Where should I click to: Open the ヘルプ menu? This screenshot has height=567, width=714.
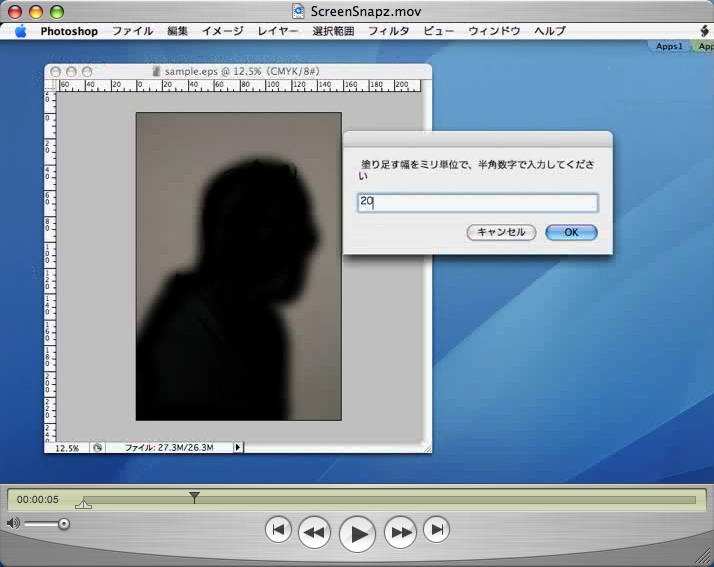tap(550, 31)
